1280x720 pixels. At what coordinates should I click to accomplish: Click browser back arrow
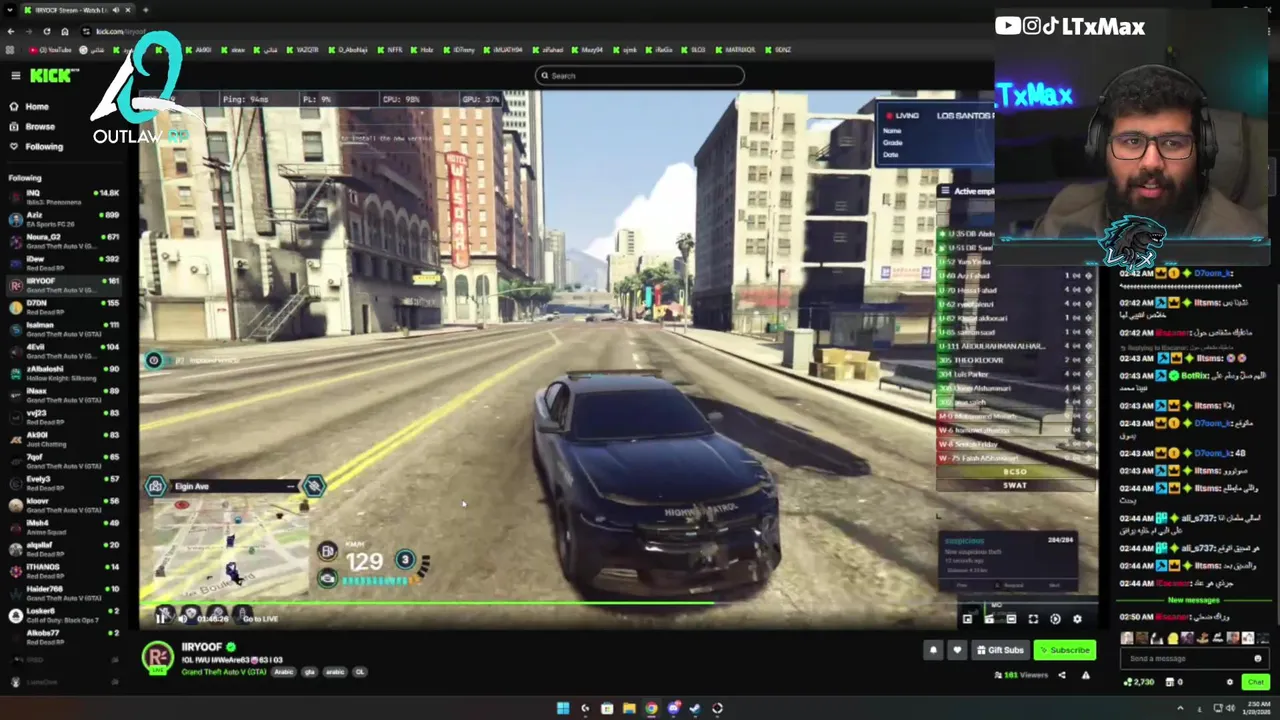coord(11,31)
